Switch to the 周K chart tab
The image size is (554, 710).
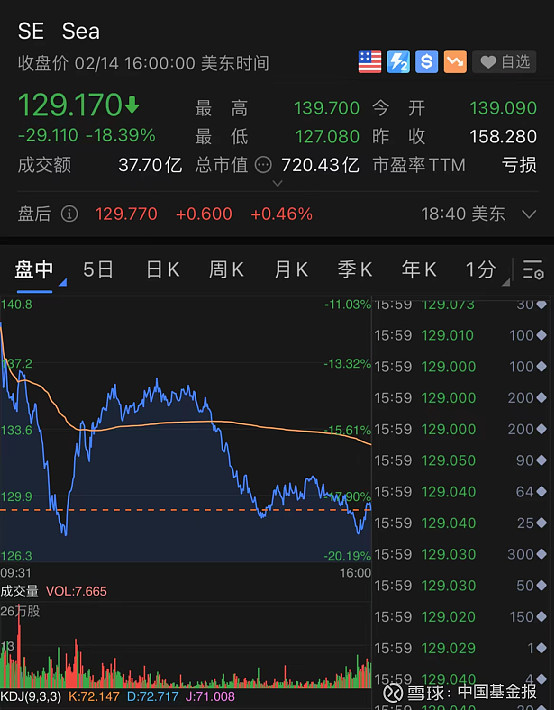pyautogui.click(x=226, y=270)
